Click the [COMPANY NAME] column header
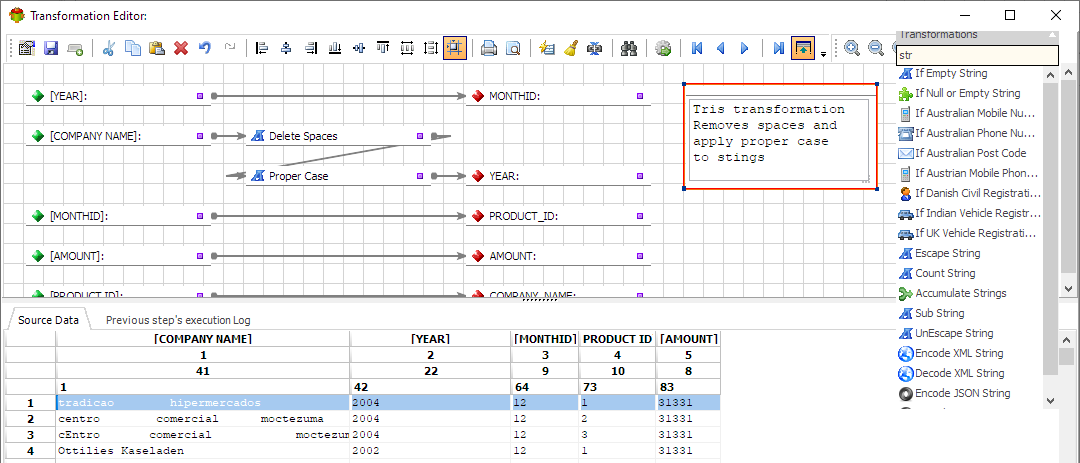 click(202, 339)
